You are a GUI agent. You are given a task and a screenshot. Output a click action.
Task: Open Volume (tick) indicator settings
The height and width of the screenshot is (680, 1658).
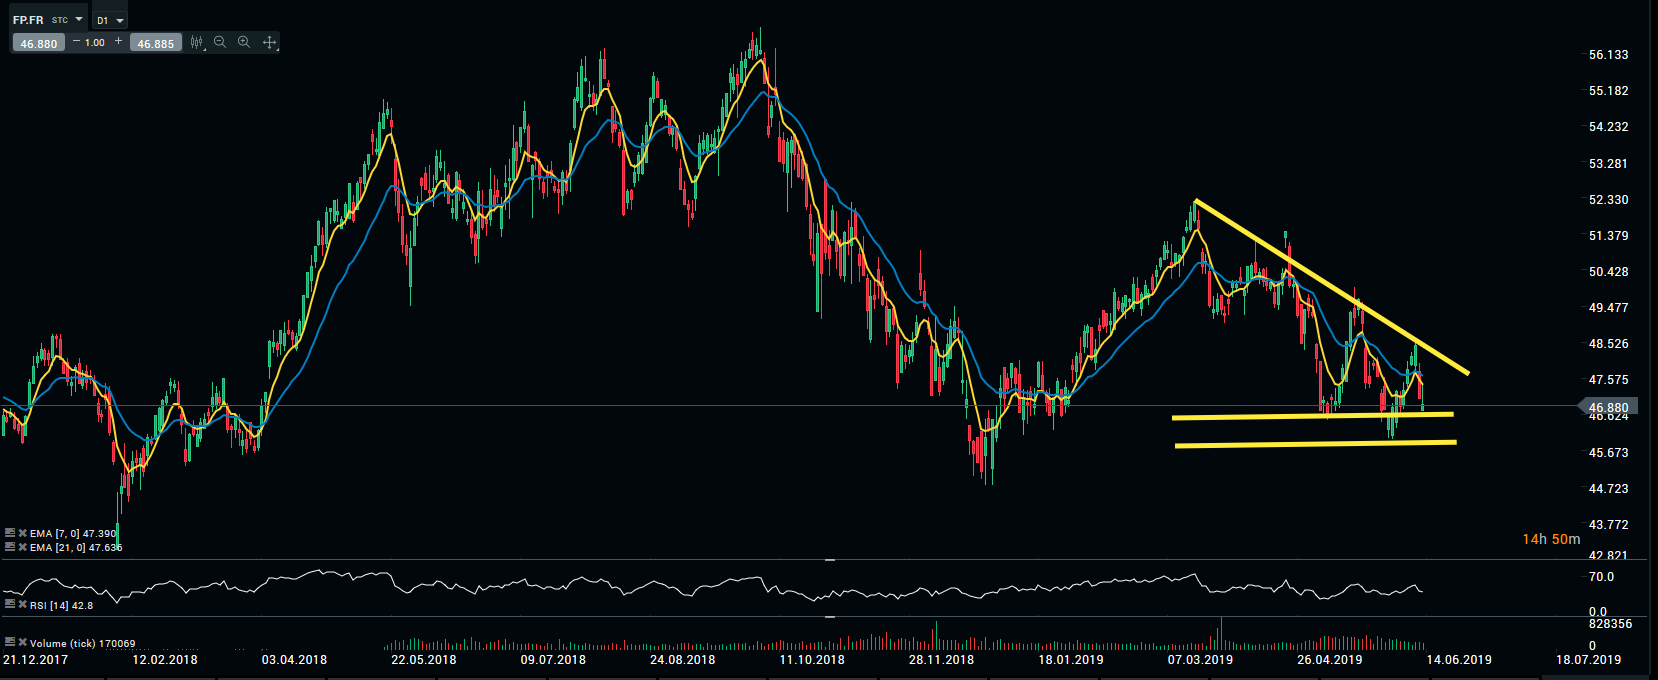[10, 643]
